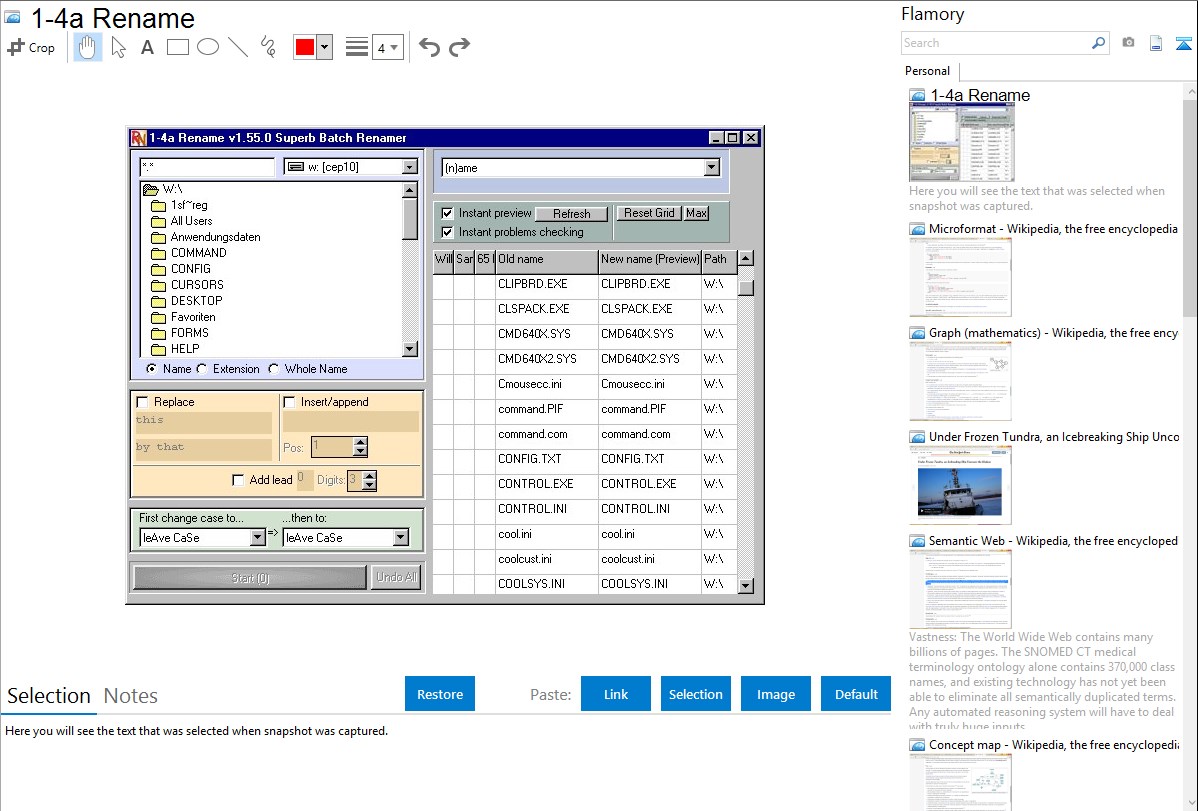1198x811 pixels.
Task: Expand the (n)ame pattern dropdown
Action: 711,168
